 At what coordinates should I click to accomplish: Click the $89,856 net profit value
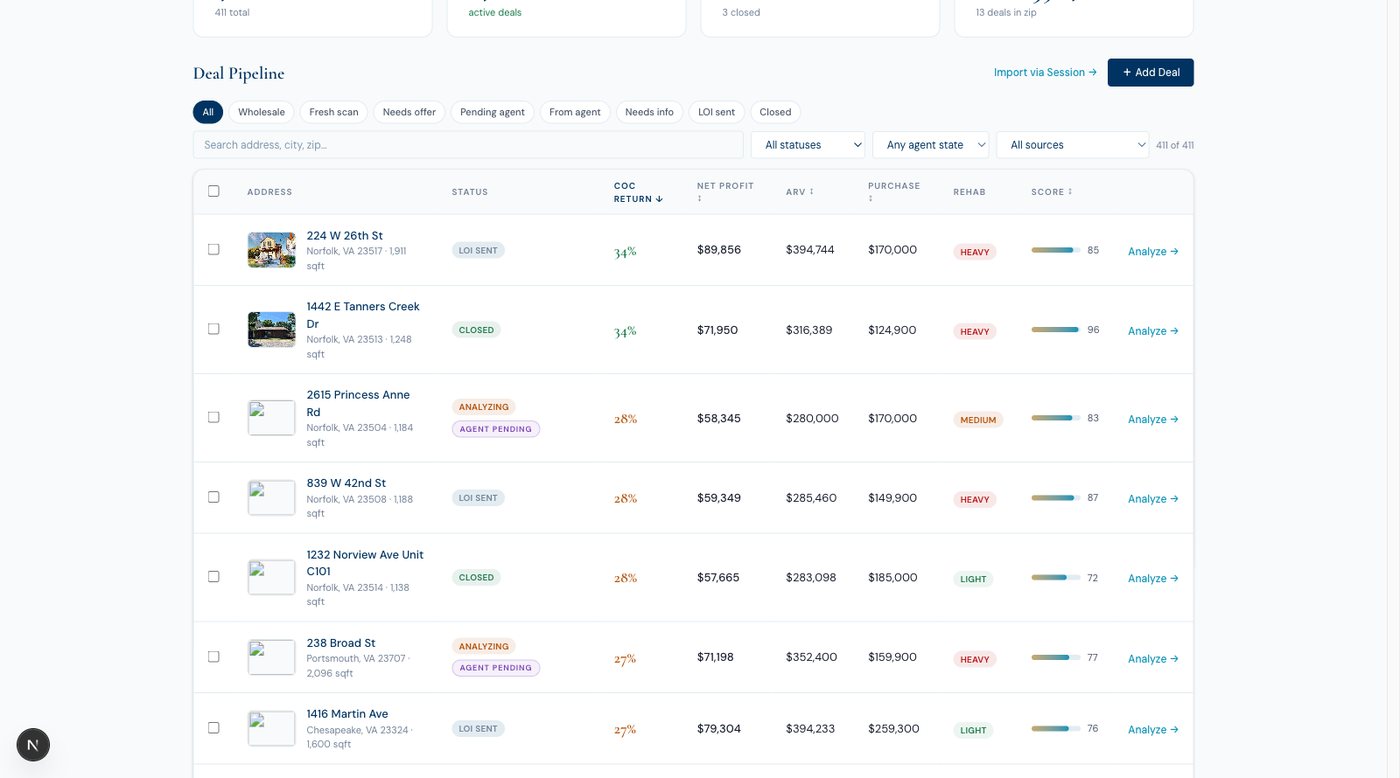tap(719, 250)
